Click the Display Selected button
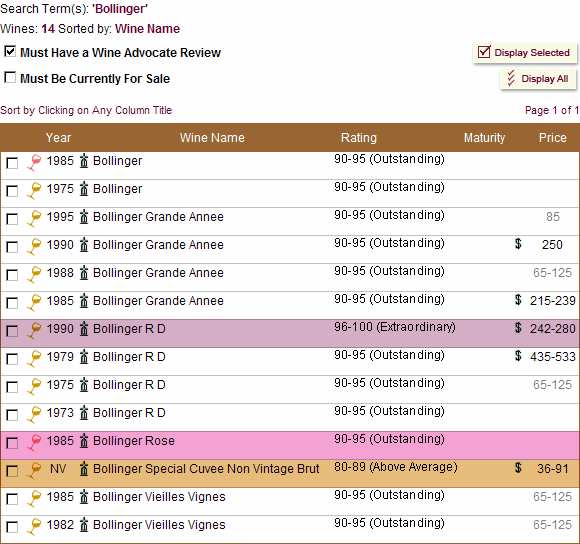This screenshot has height=544, width=580. point(525,53)
